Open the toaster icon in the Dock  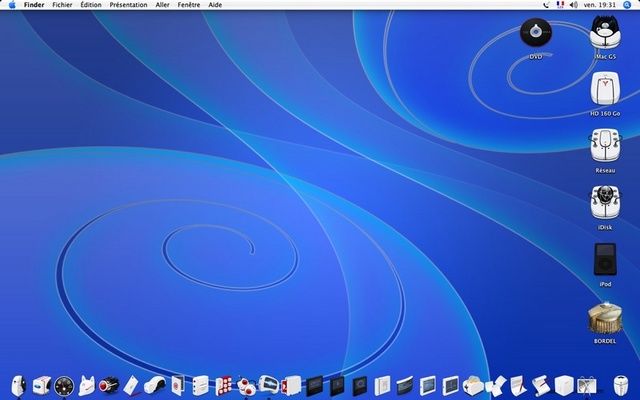(x=473, y=386)
